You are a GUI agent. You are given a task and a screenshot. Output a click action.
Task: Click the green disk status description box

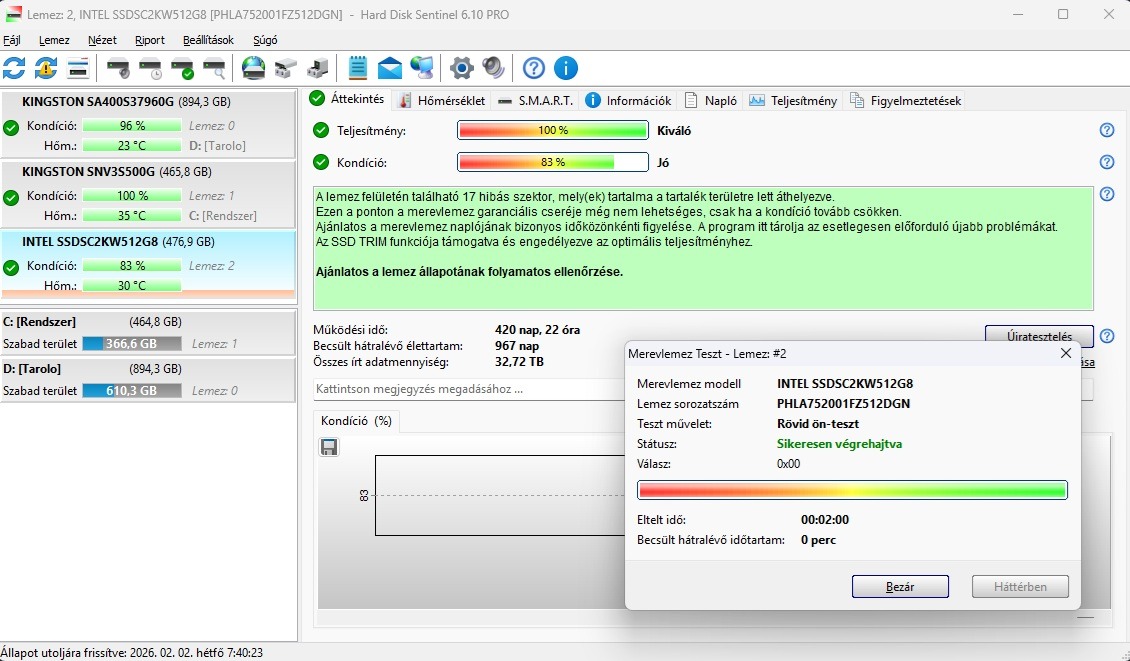click(x=703, y=249)
